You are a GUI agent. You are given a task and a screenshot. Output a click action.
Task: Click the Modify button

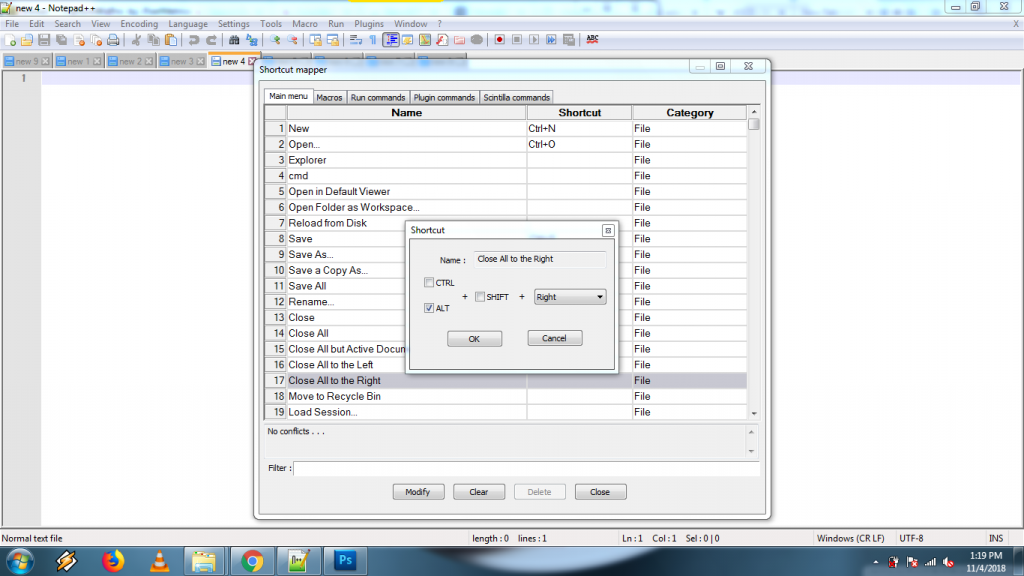click(418, 492)
